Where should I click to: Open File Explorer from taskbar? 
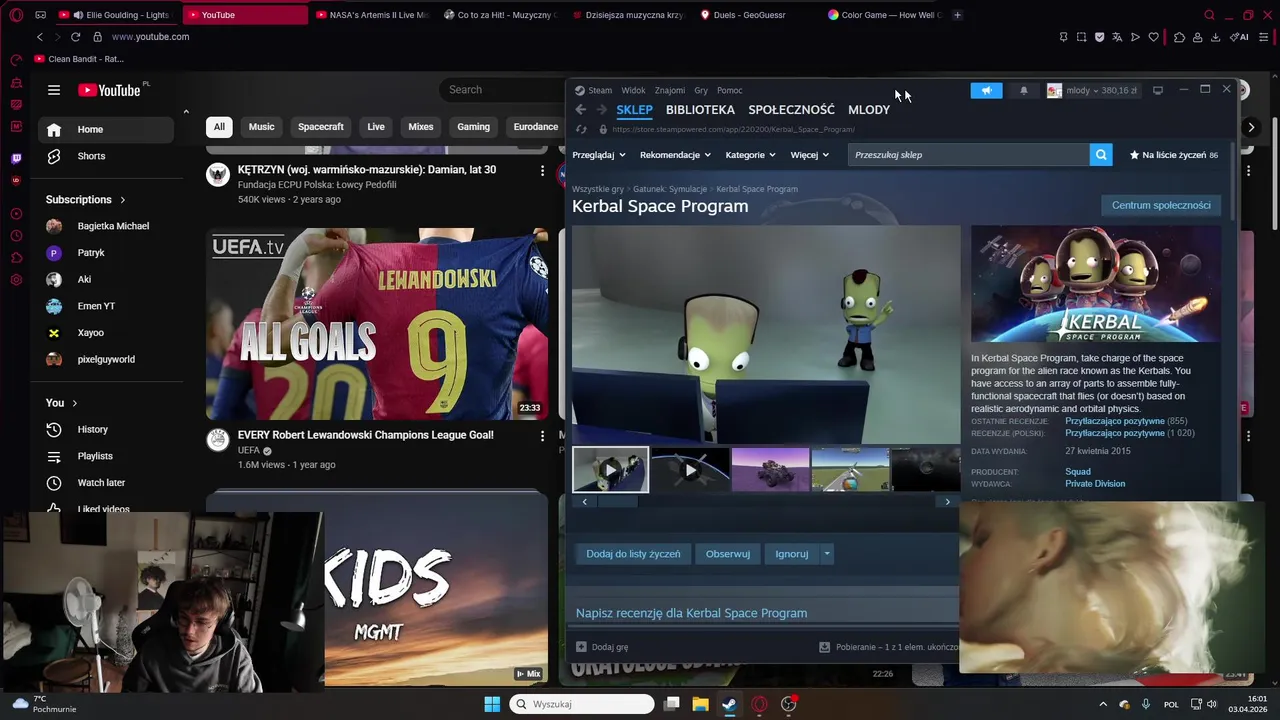click(700, 704)
